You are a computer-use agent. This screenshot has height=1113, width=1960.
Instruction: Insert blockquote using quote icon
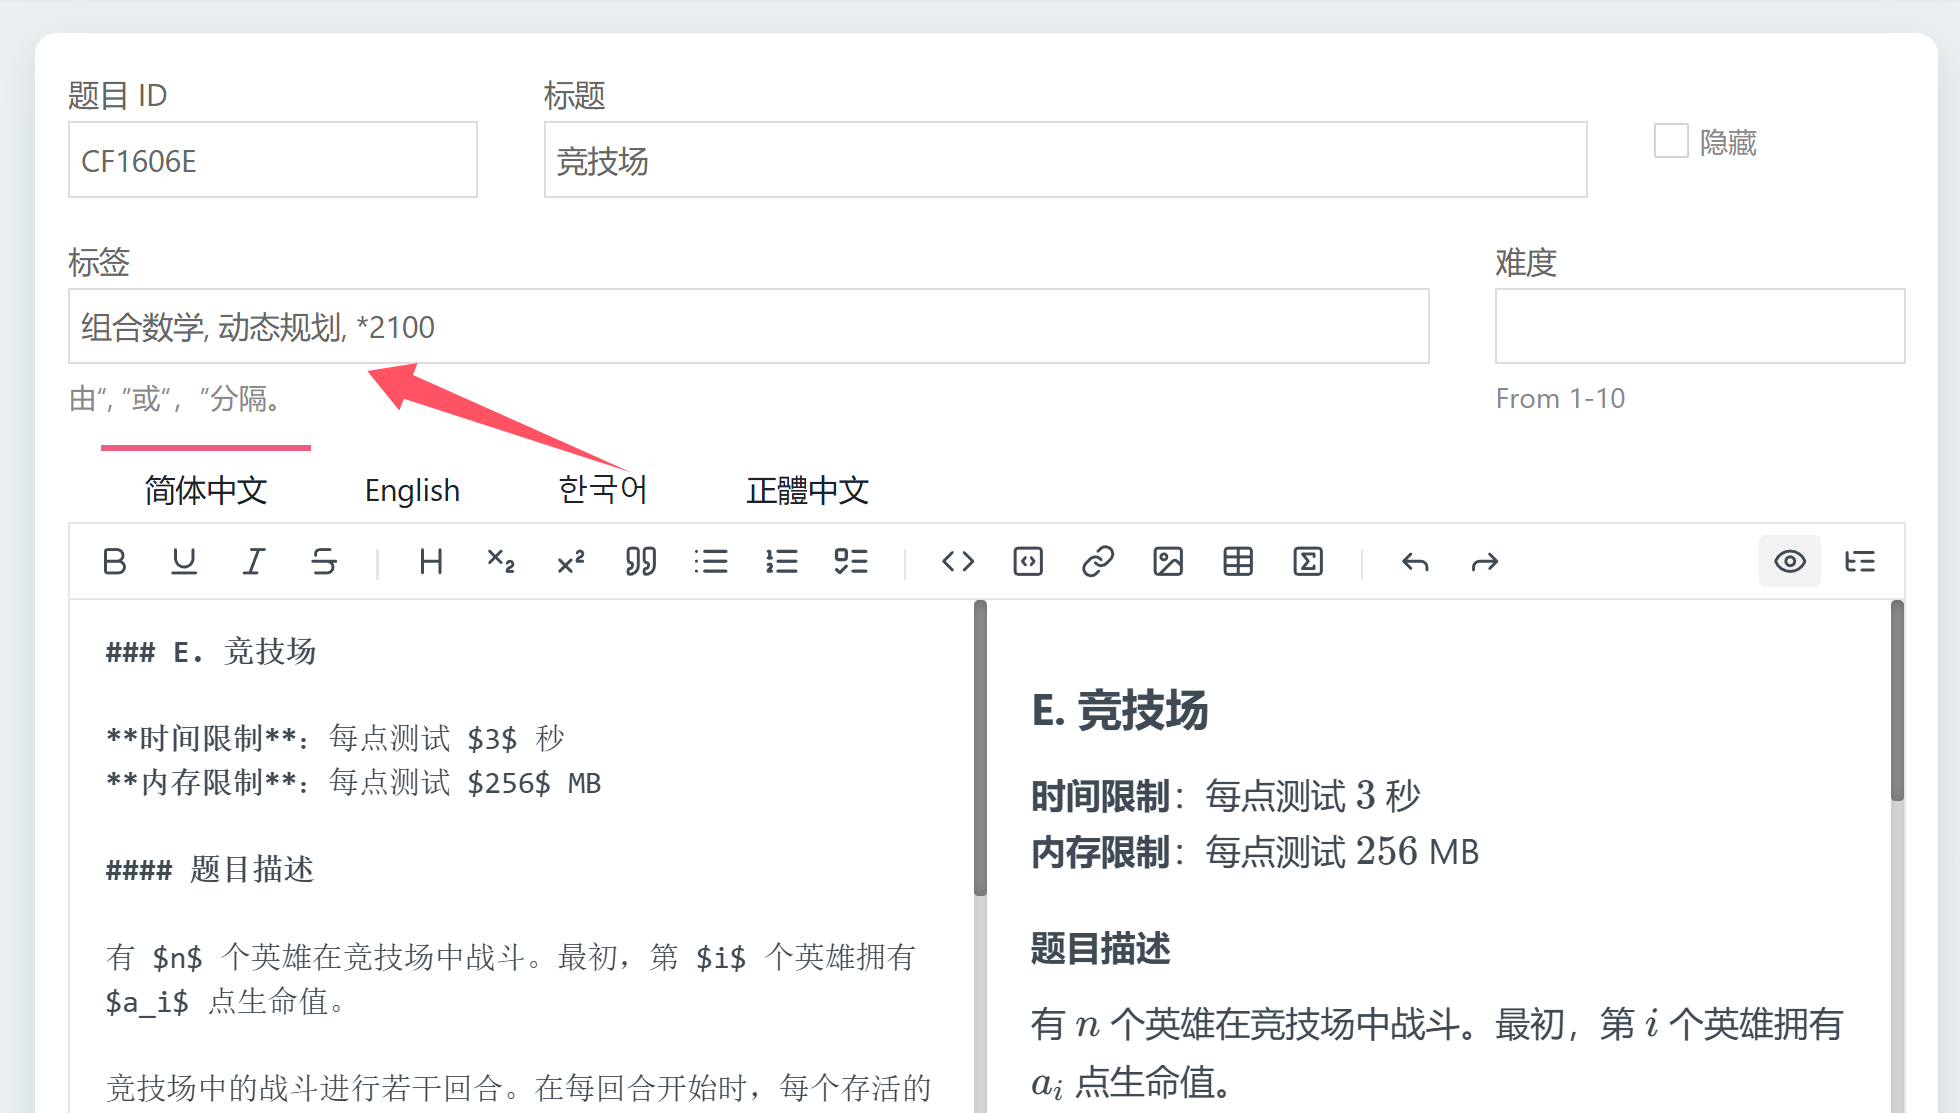tap(641, 562)
